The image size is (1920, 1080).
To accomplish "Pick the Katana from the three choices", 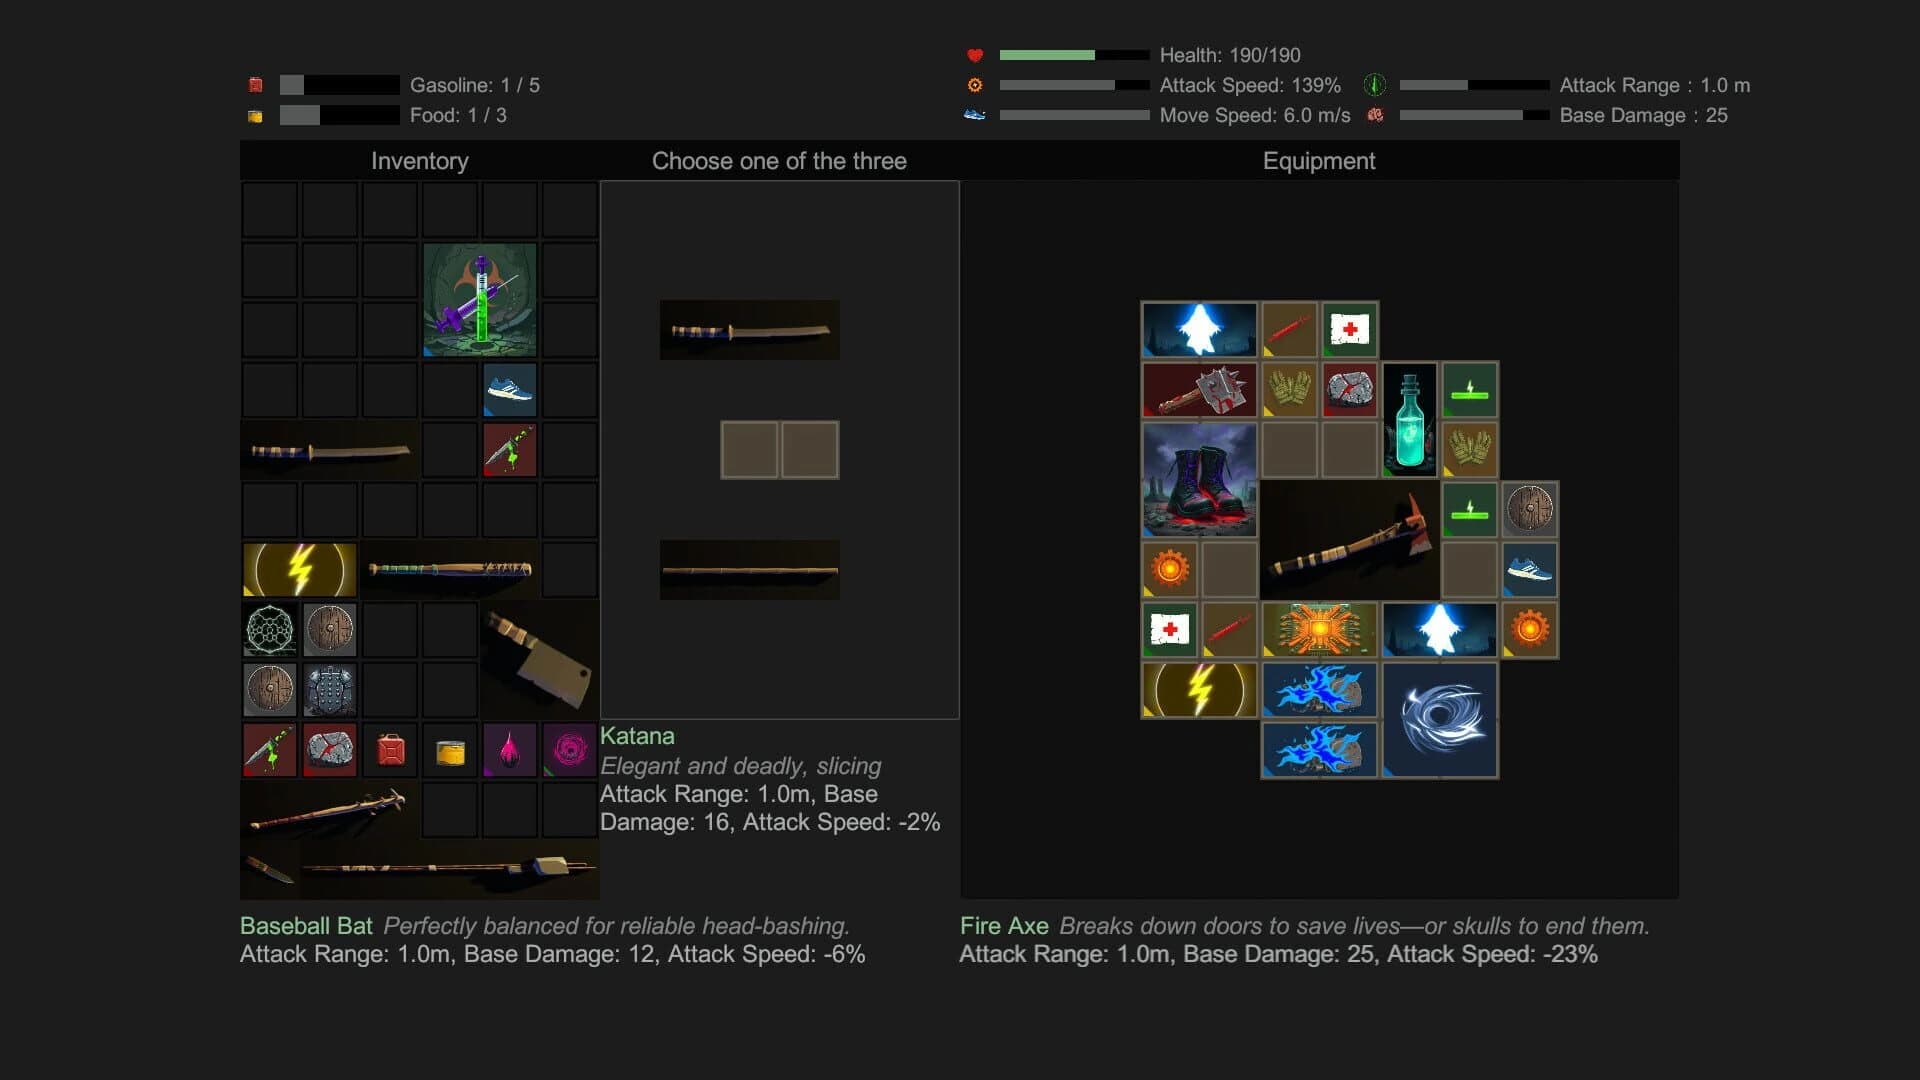I will tap(748, 330).
